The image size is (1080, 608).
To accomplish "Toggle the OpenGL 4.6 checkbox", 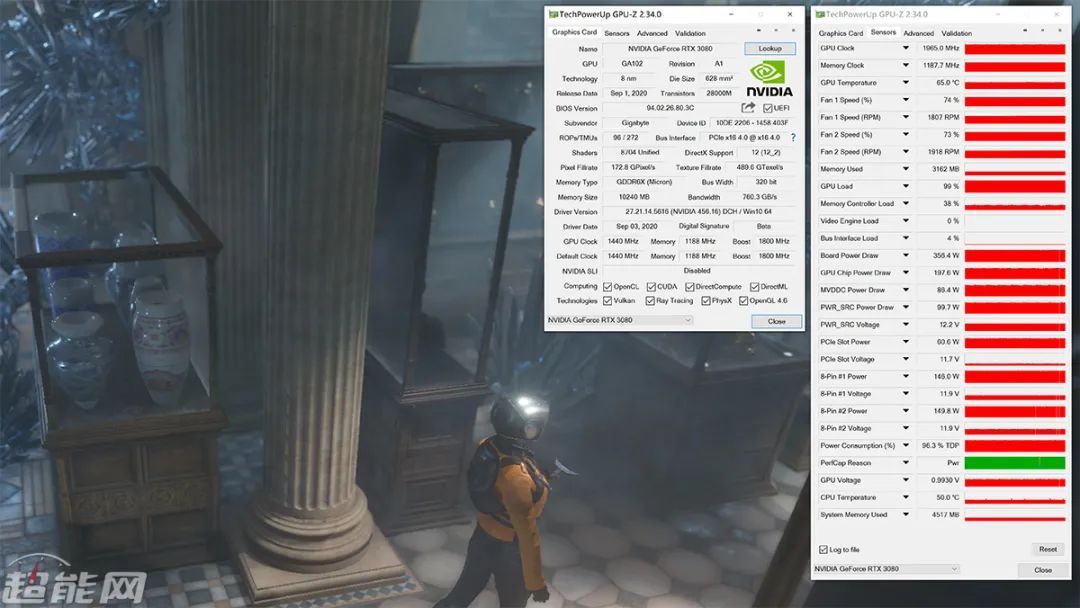I will [743, 301].
